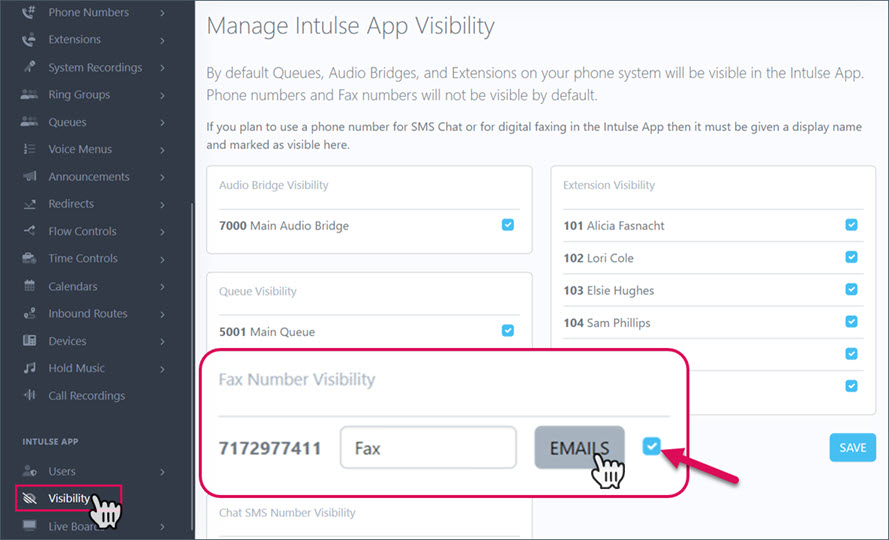Click the Fax display name input field
The height and width of the screenshot is (540, 889).
click(428, 448)
